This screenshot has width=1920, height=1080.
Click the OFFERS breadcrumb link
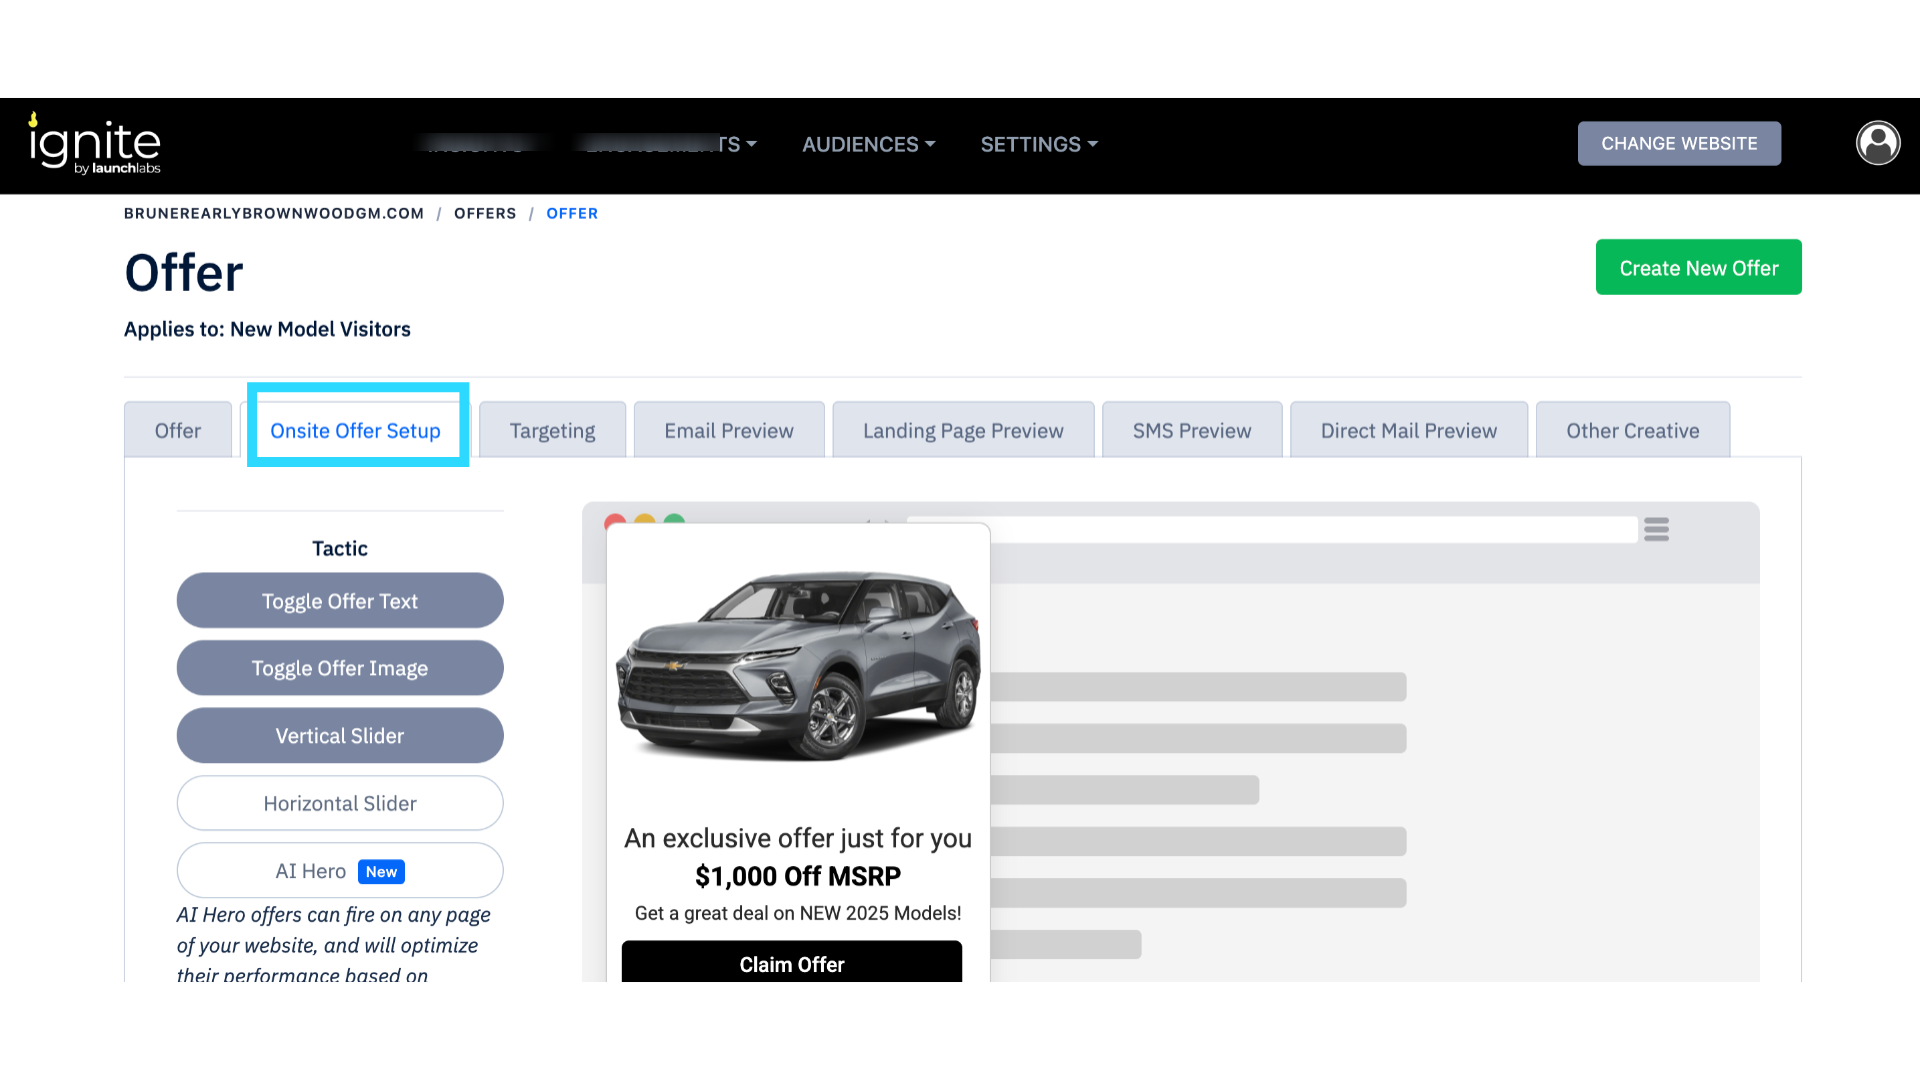point(485,213)
